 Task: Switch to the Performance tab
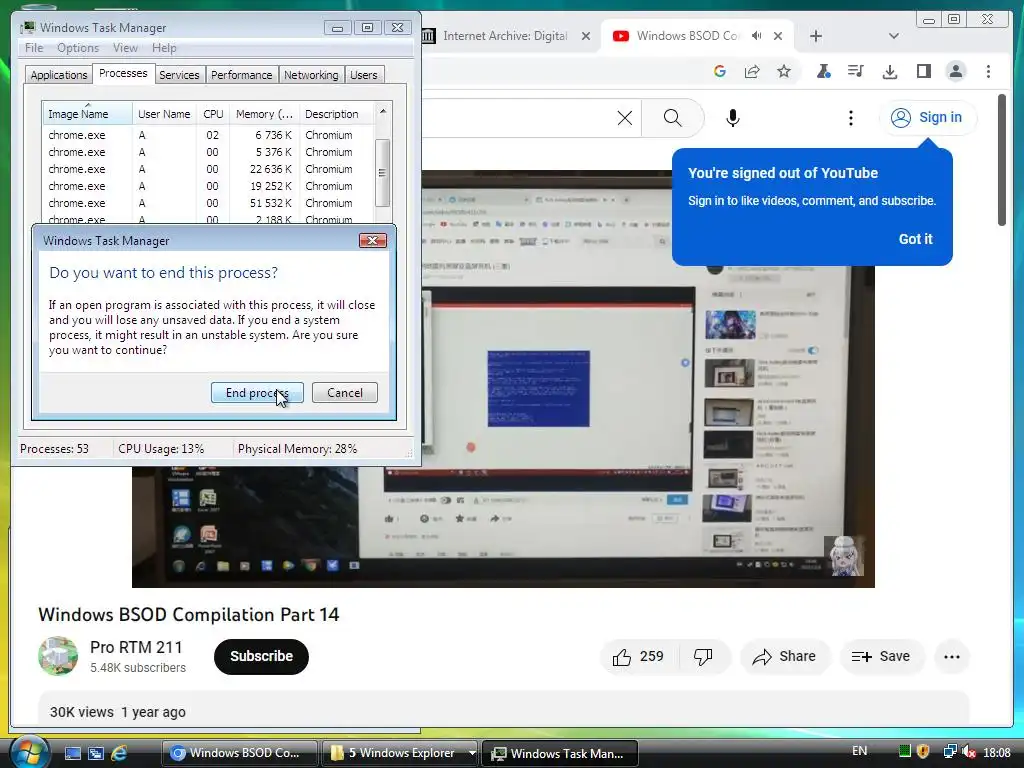point(242,75)
